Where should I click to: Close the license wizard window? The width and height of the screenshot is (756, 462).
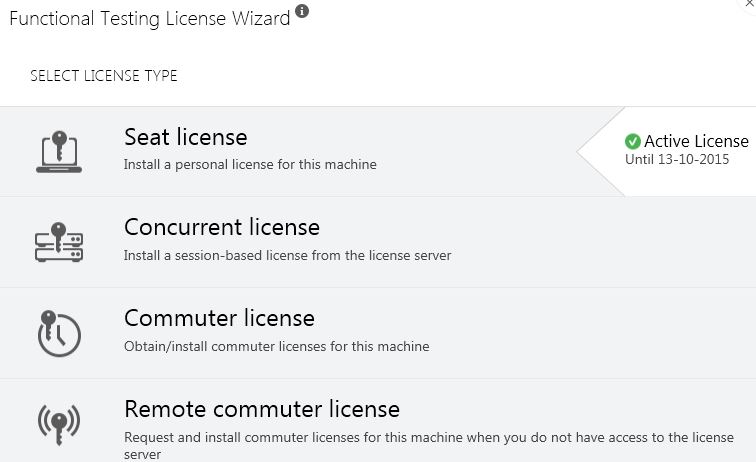click(x=750, y=3)
